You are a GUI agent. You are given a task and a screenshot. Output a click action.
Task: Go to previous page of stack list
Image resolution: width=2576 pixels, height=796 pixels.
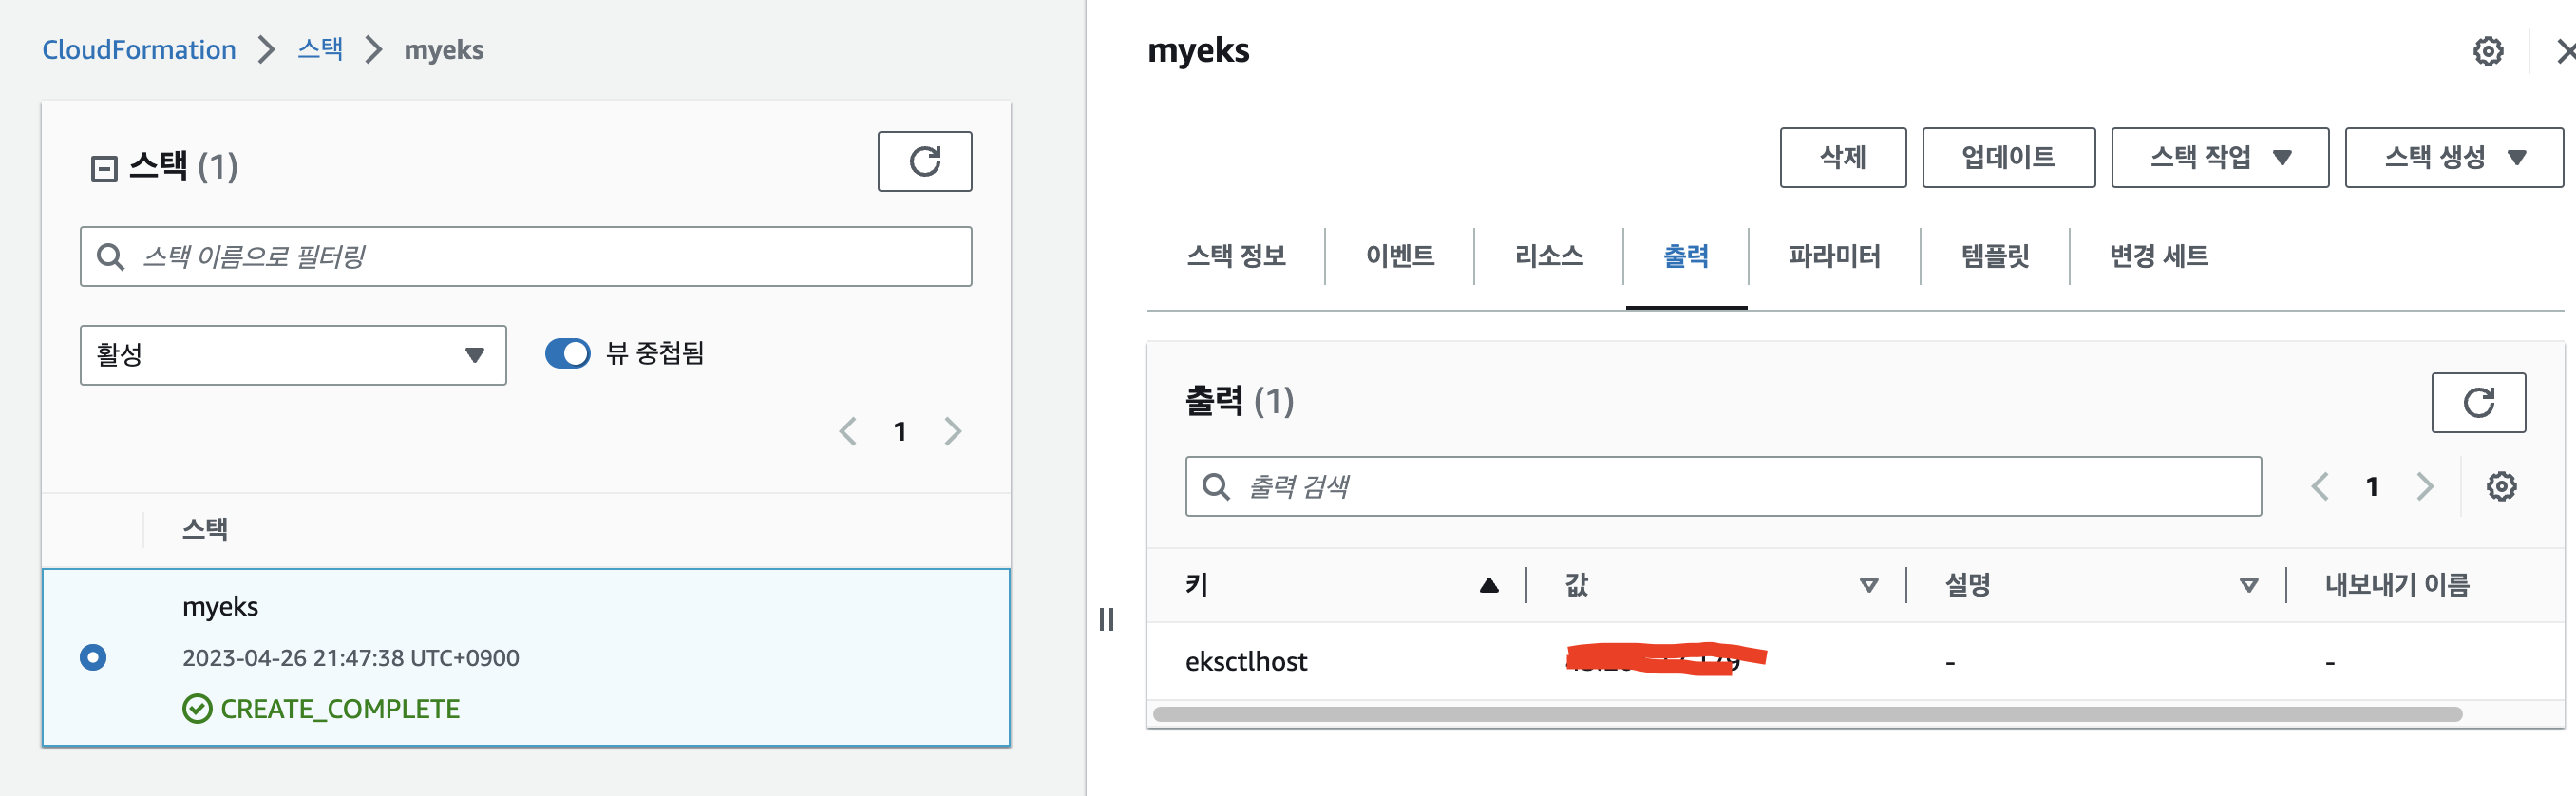[x=848, y=432]
